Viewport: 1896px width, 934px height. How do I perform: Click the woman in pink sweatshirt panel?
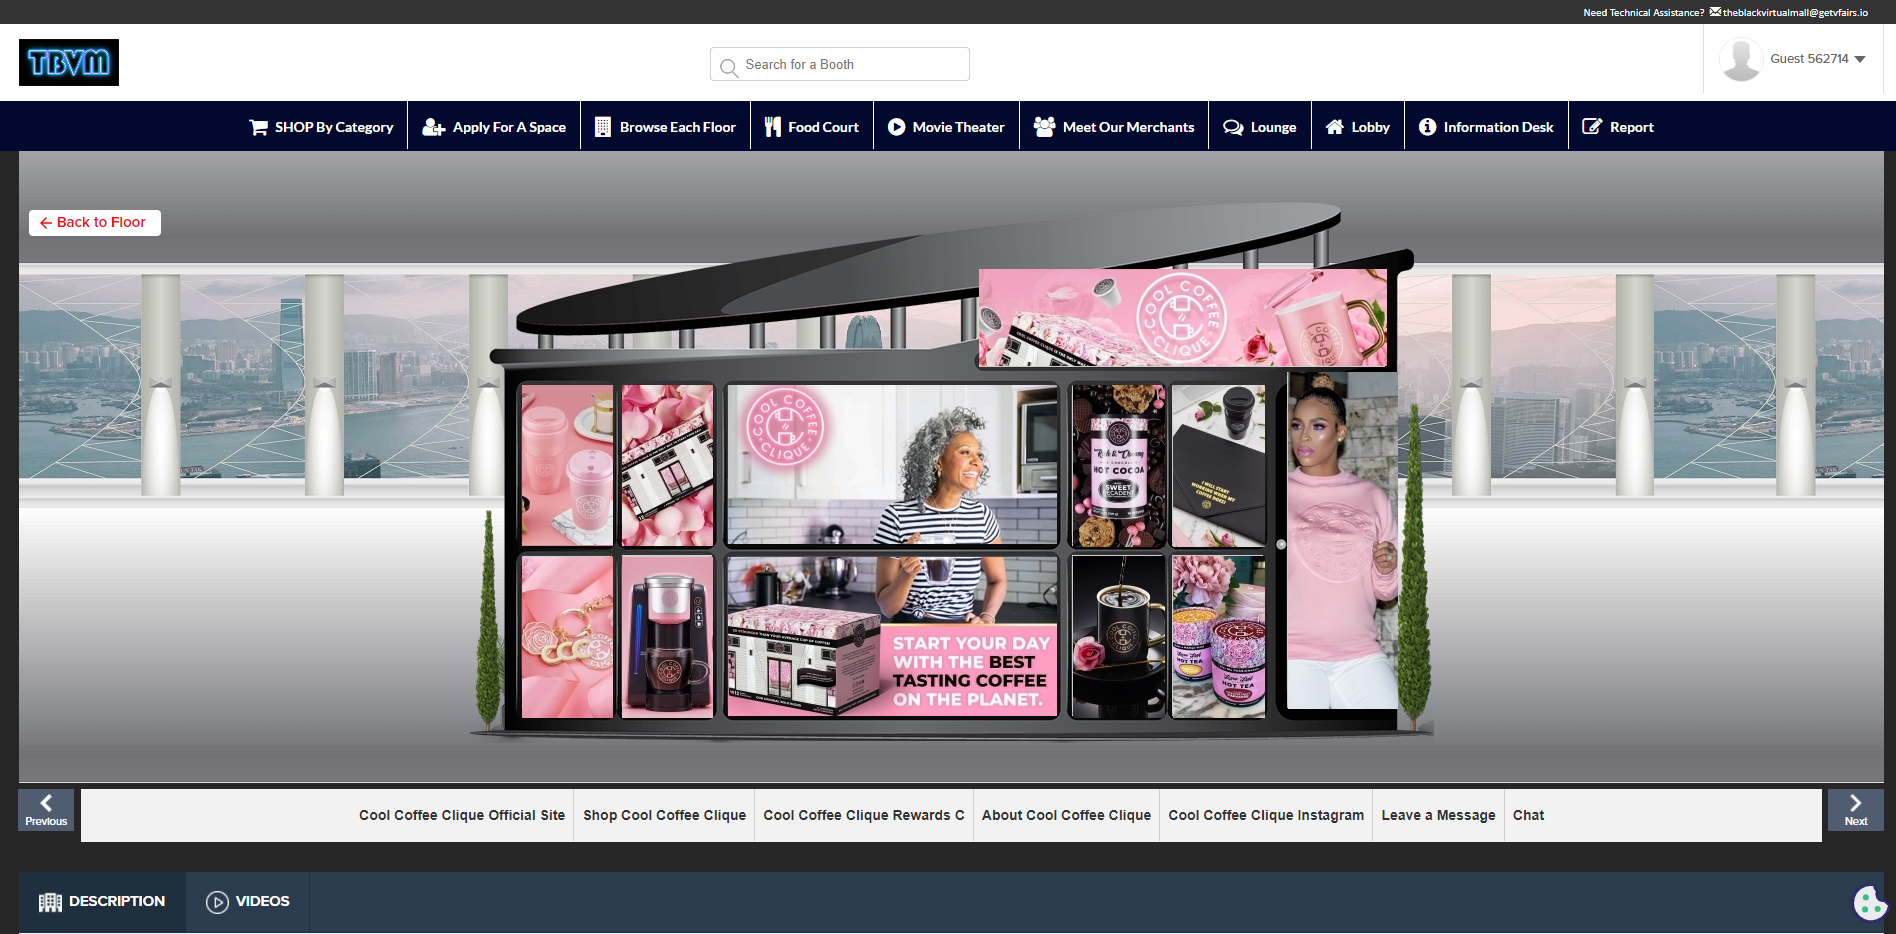pyautogui.click(x=1342, y=541)
